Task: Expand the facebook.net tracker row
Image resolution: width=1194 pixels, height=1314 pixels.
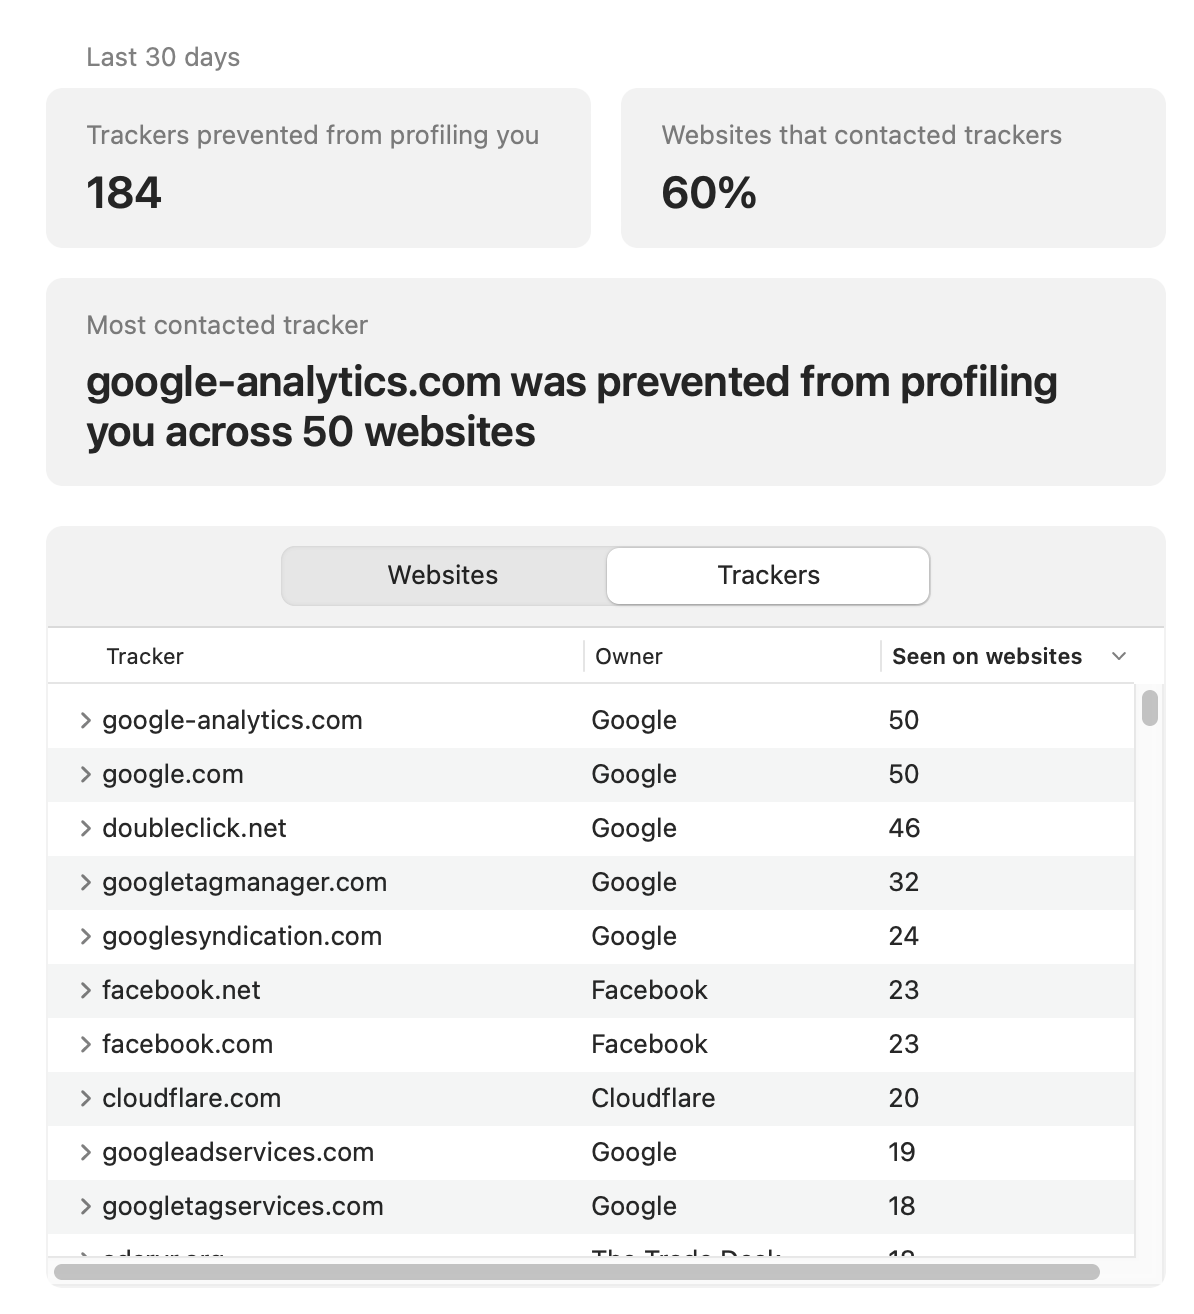Action: [85, 990]
